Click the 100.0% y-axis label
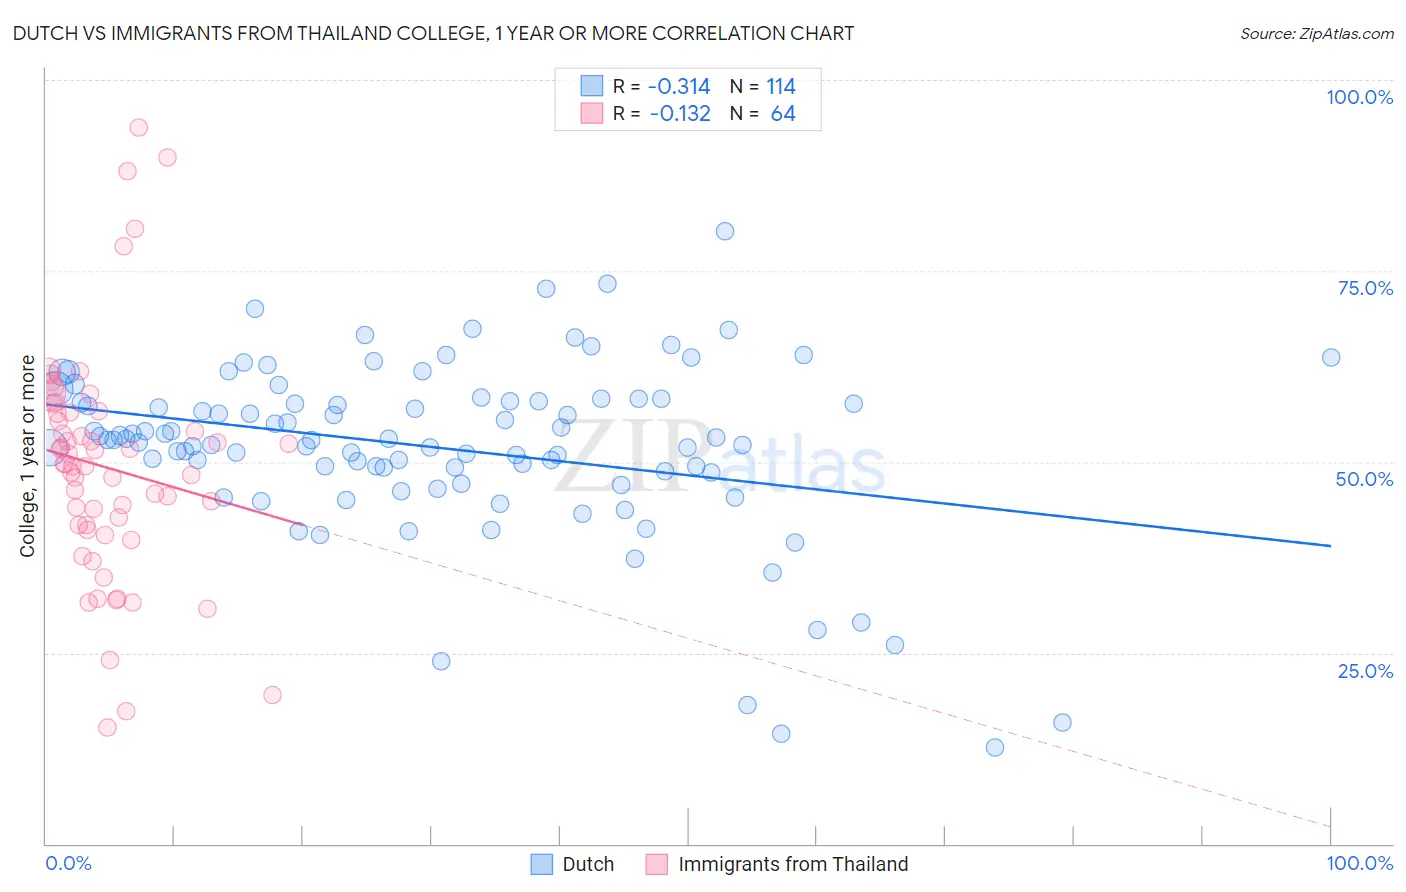The height and width of the screenshot is (892, 1406). (x=1359, y=97)
